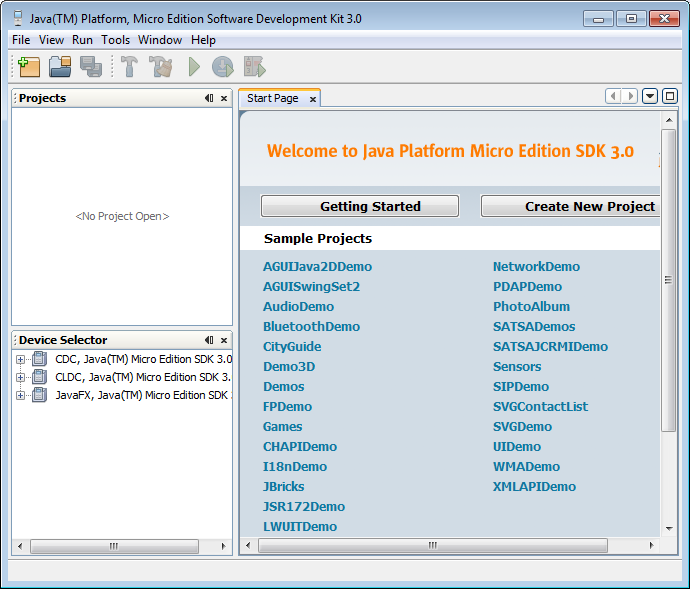Open the Run menu
Image resolution: width=690 pixels, height=589 pixels.
tap(82, 40)
